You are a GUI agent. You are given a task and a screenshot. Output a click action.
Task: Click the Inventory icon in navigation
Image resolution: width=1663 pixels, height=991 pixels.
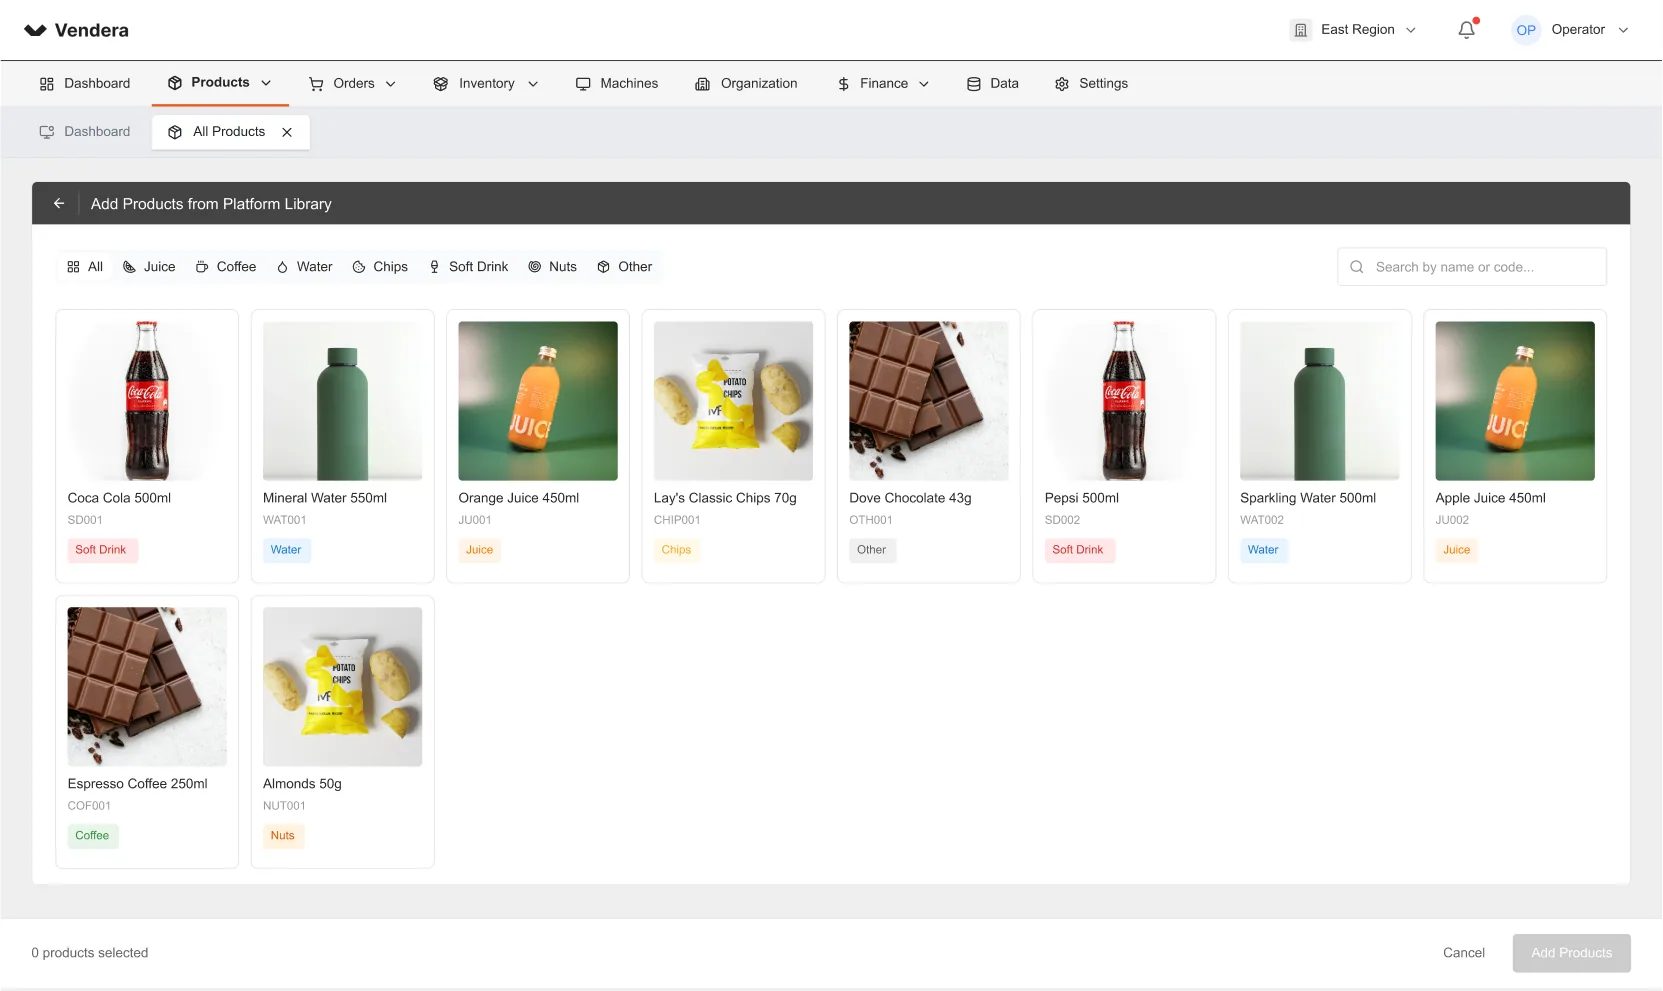(441, 84)
